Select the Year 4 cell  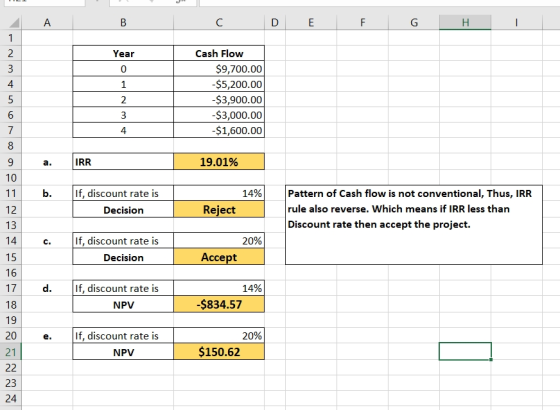(x=123, y=130)
